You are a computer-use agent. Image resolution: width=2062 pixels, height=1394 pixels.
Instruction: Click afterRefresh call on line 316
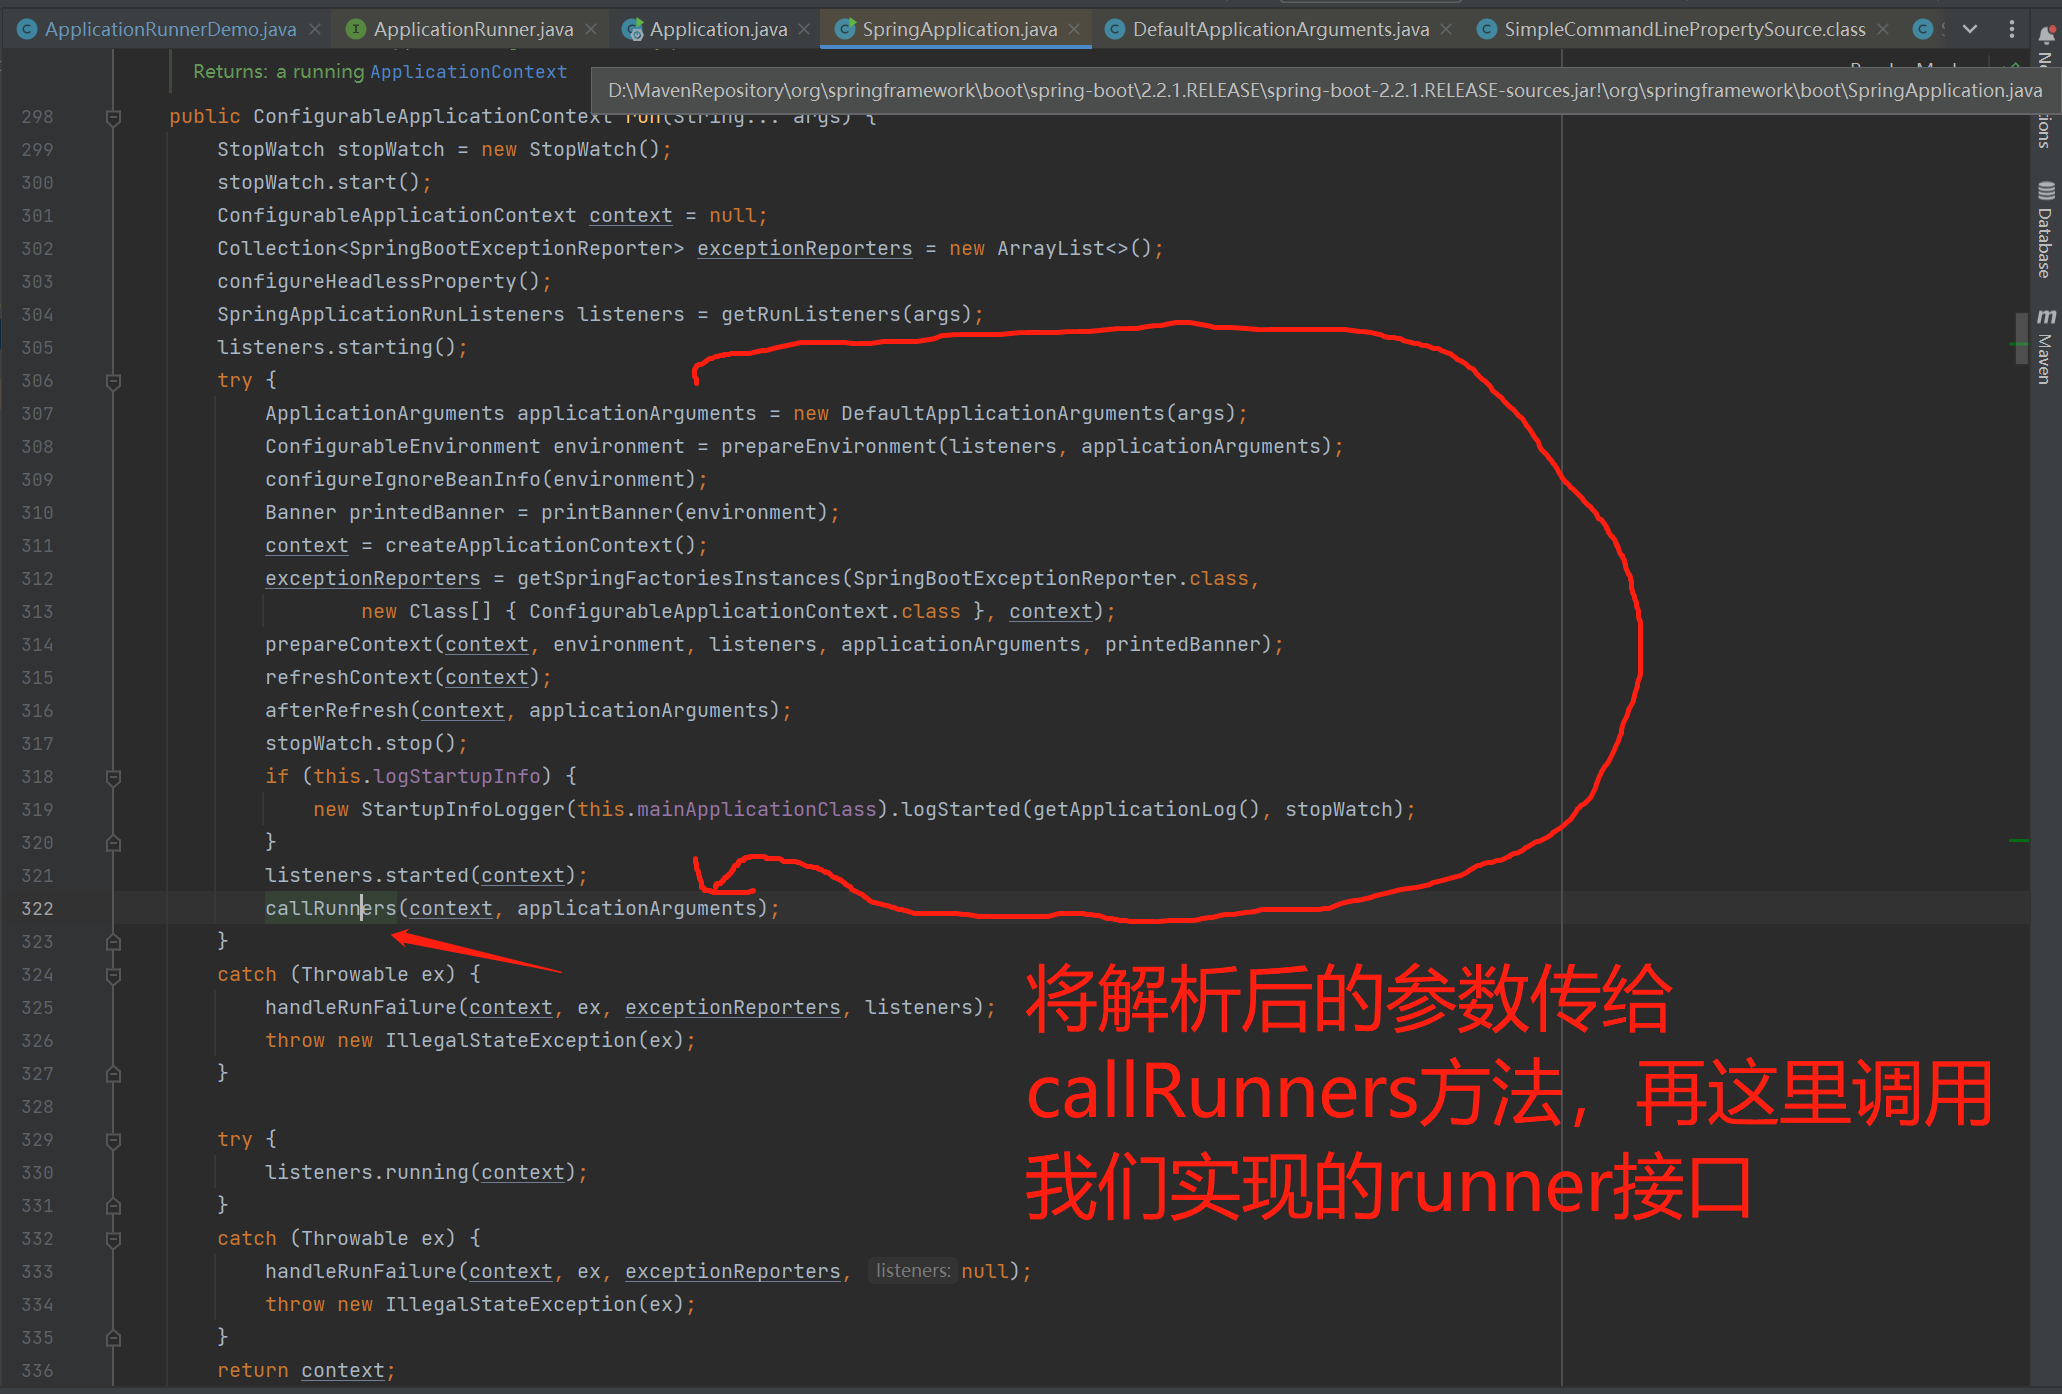(337, 710)
